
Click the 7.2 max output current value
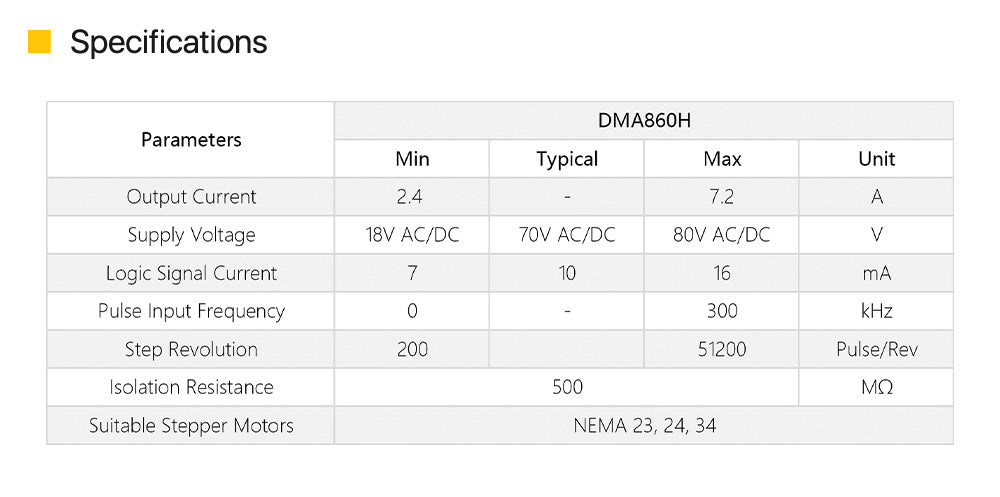tap(722, 197)
